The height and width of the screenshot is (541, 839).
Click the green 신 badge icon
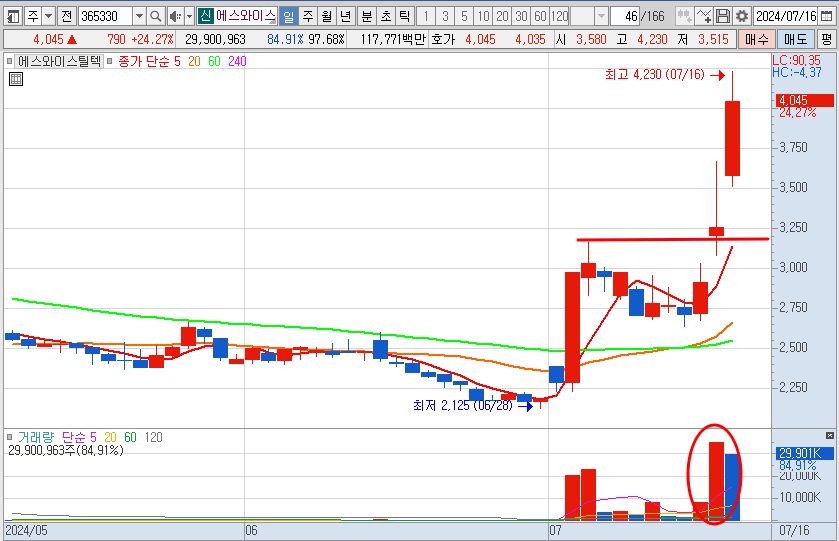206,16
